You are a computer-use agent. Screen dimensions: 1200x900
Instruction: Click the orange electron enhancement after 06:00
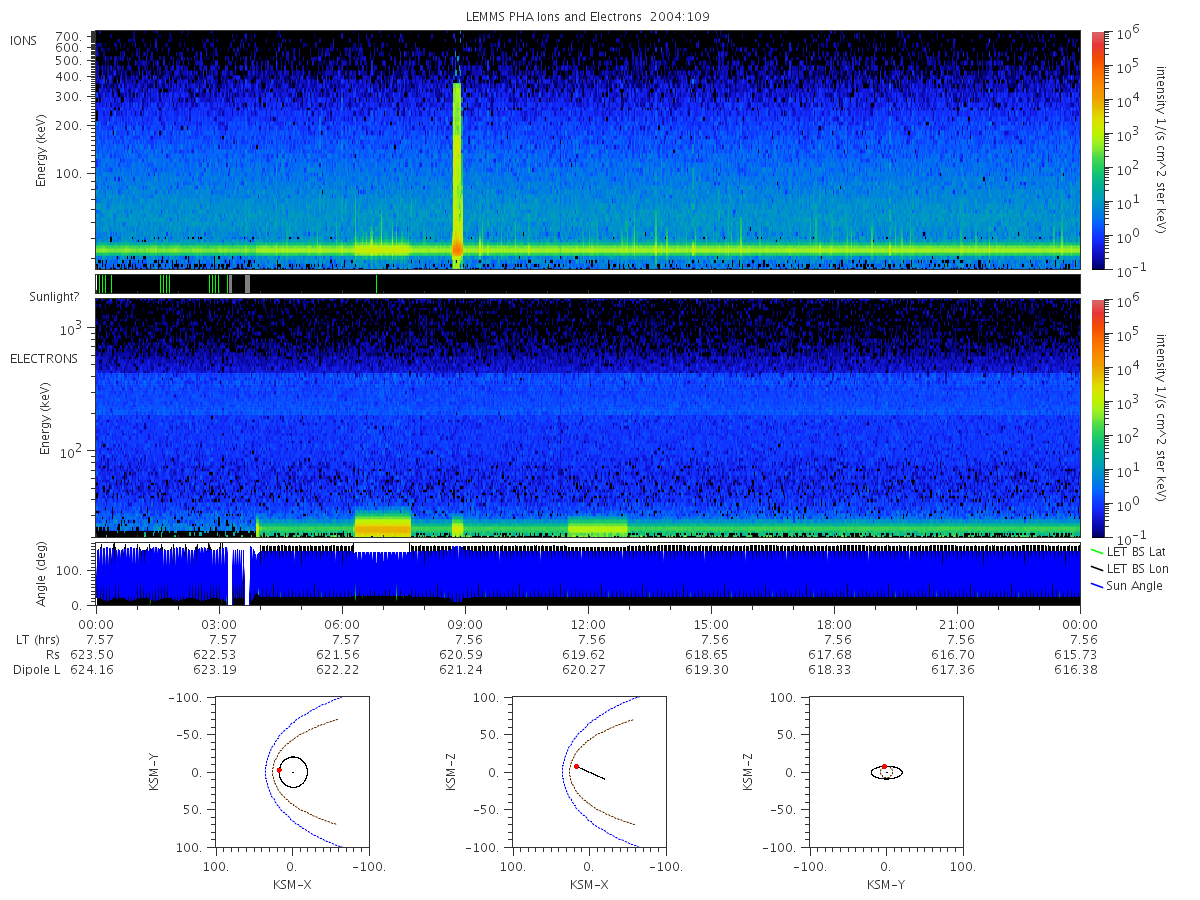coord(382,525)
